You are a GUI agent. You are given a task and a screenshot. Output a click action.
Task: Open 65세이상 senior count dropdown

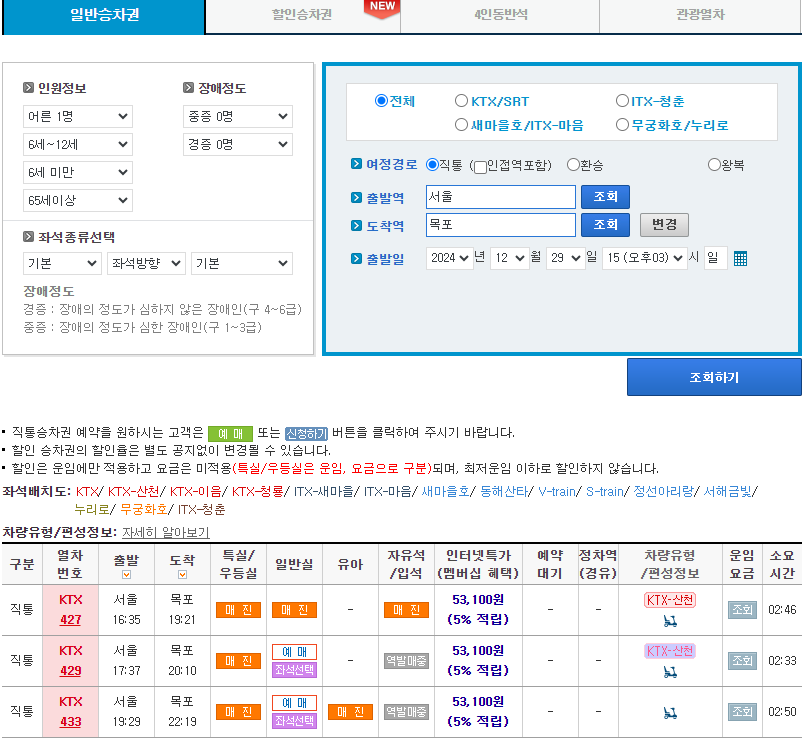click(78, 200)
